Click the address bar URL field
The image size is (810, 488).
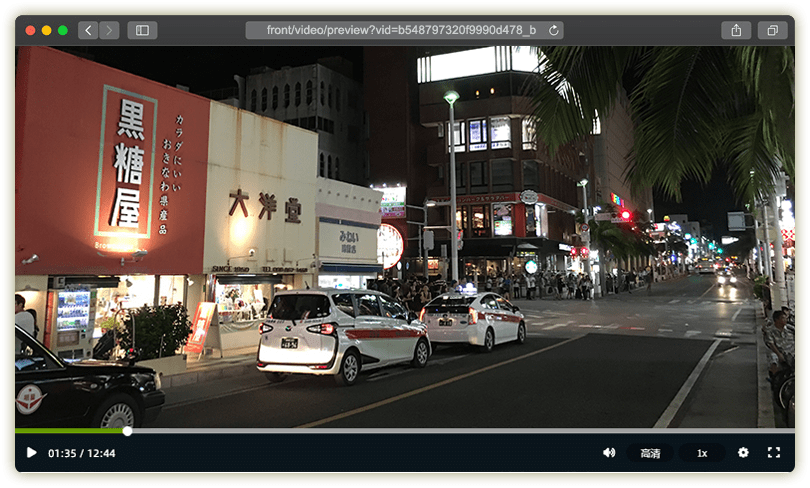click(x=400, y=30)
